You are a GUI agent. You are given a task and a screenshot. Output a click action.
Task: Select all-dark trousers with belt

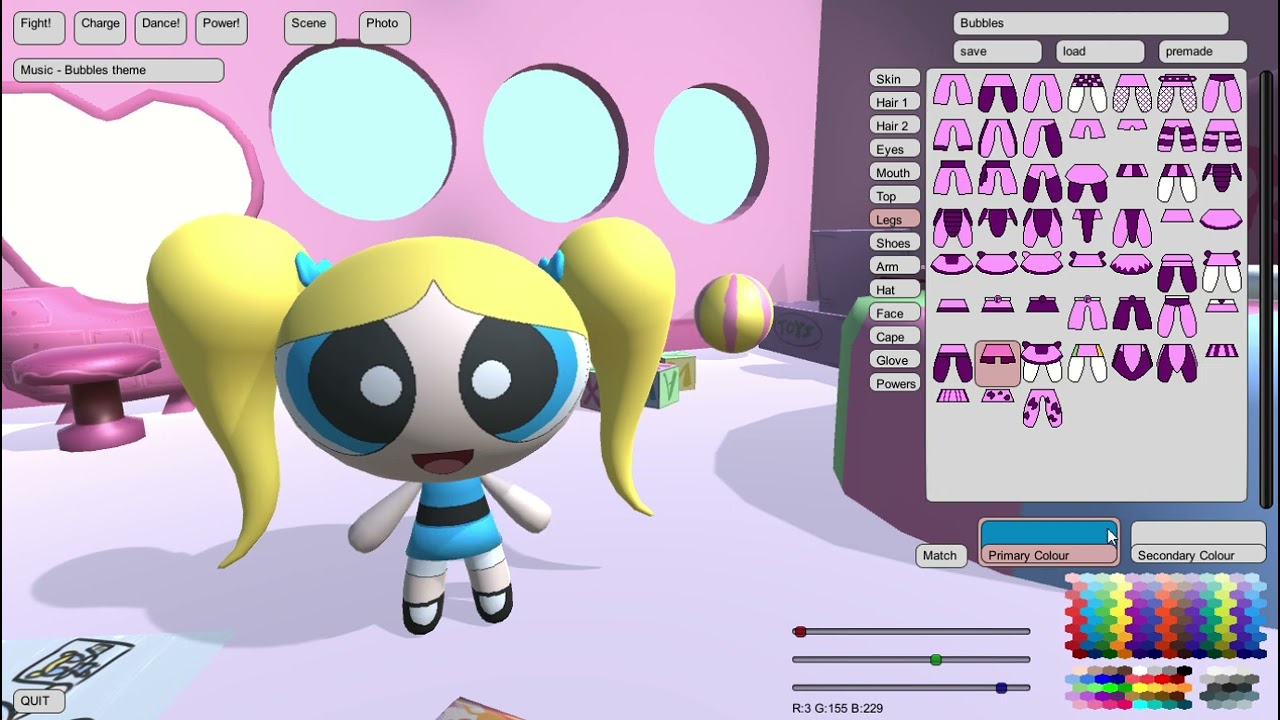(x=1132, y=313)
